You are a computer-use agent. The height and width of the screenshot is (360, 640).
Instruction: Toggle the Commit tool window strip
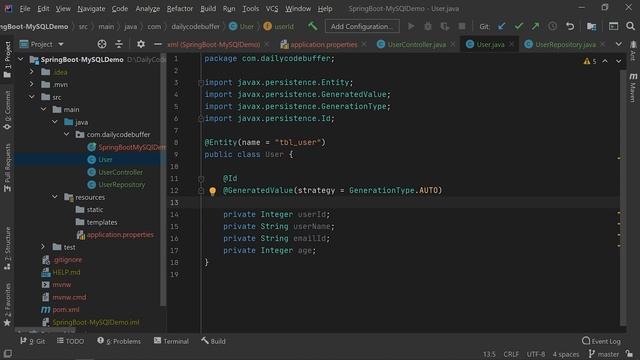[7, 110]
